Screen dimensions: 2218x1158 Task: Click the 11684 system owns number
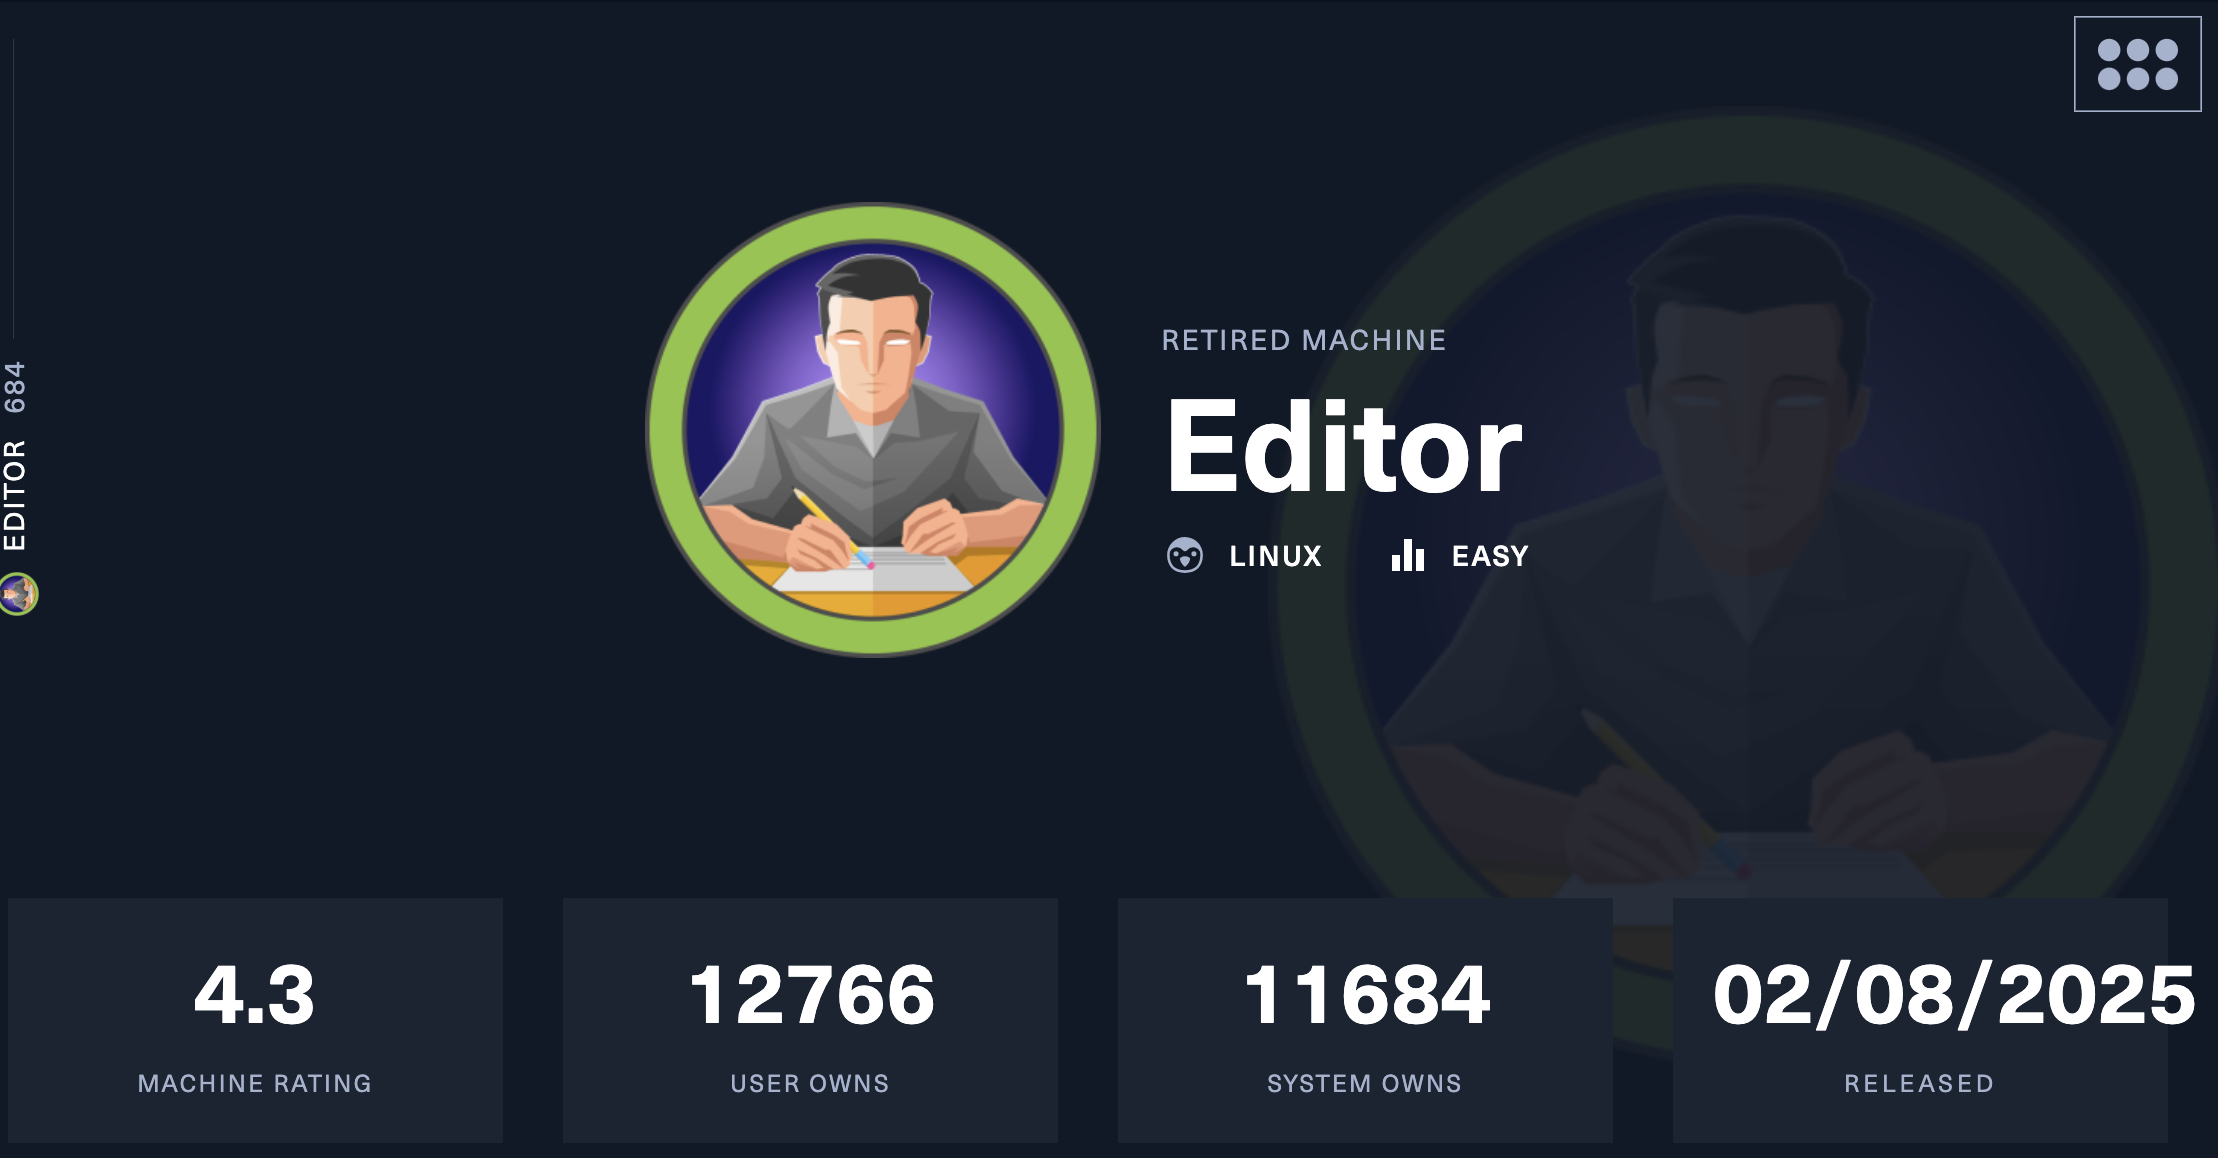click(1366, 995)
